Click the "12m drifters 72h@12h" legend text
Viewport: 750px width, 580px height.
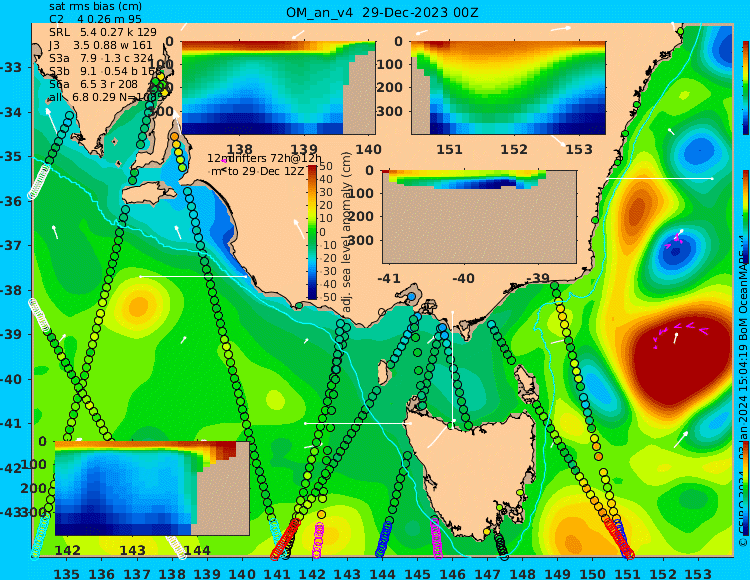click(265, 158)
